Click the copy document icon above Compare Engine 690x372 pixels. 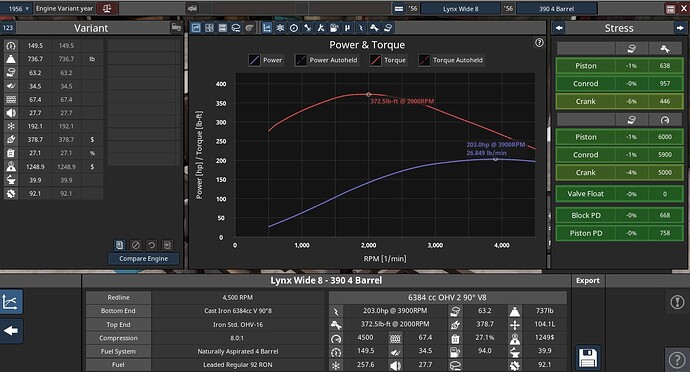[x=120, y=245]
